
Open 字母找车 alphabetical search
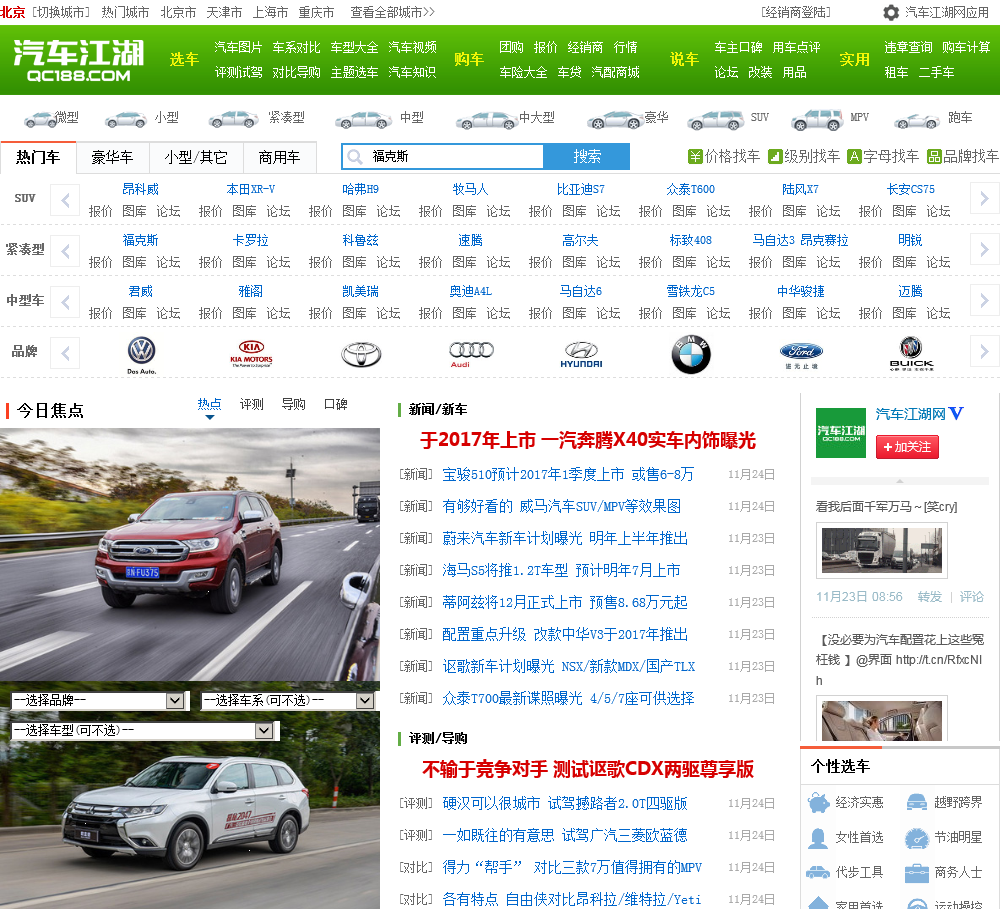click(x=883, y=156)
